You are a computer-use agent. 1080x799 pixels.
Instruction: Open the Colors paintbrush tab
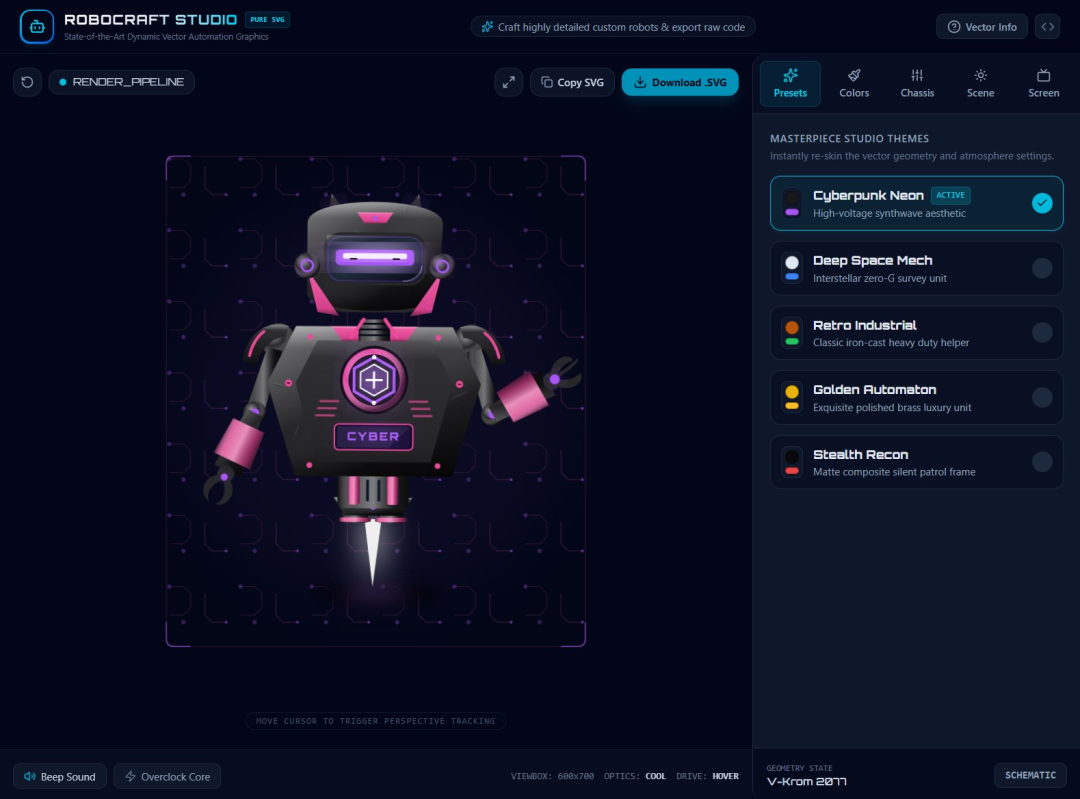click(x=853, y=83)
